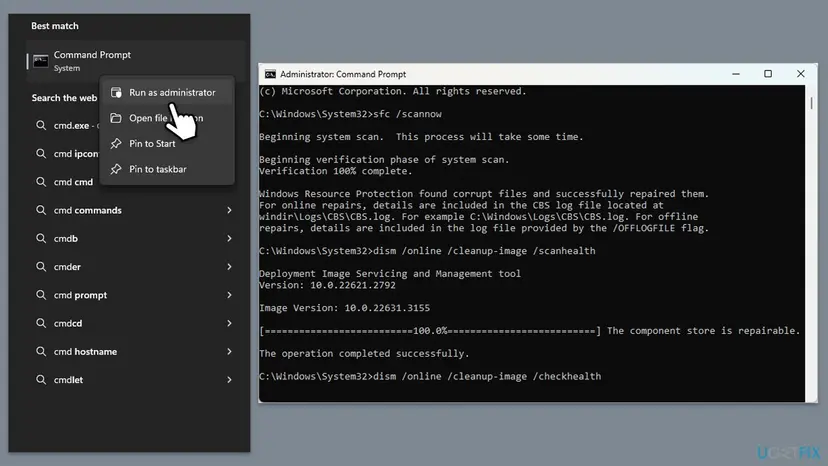Click the Image Version 10.0.22631.3155 line

(x=344, y=308)
